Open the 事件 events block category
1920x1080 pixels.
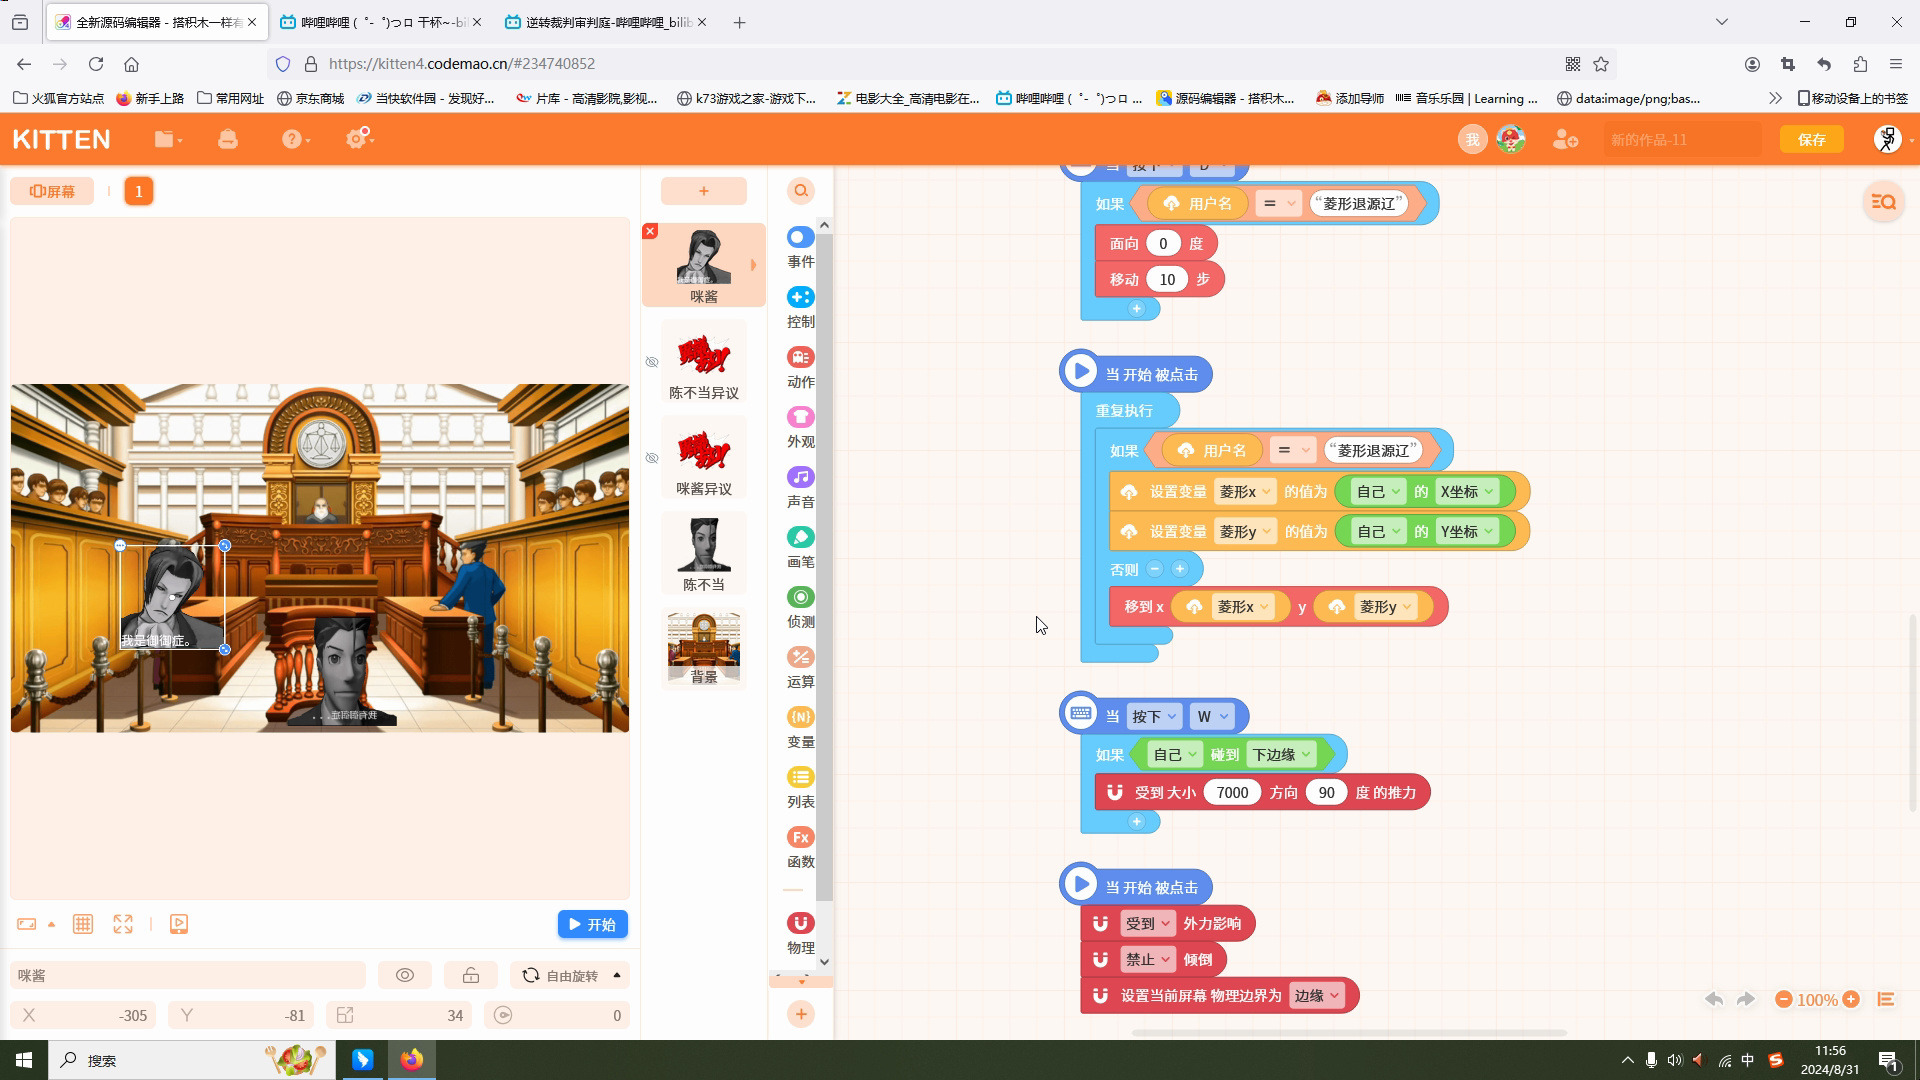(x=800, y=247)
